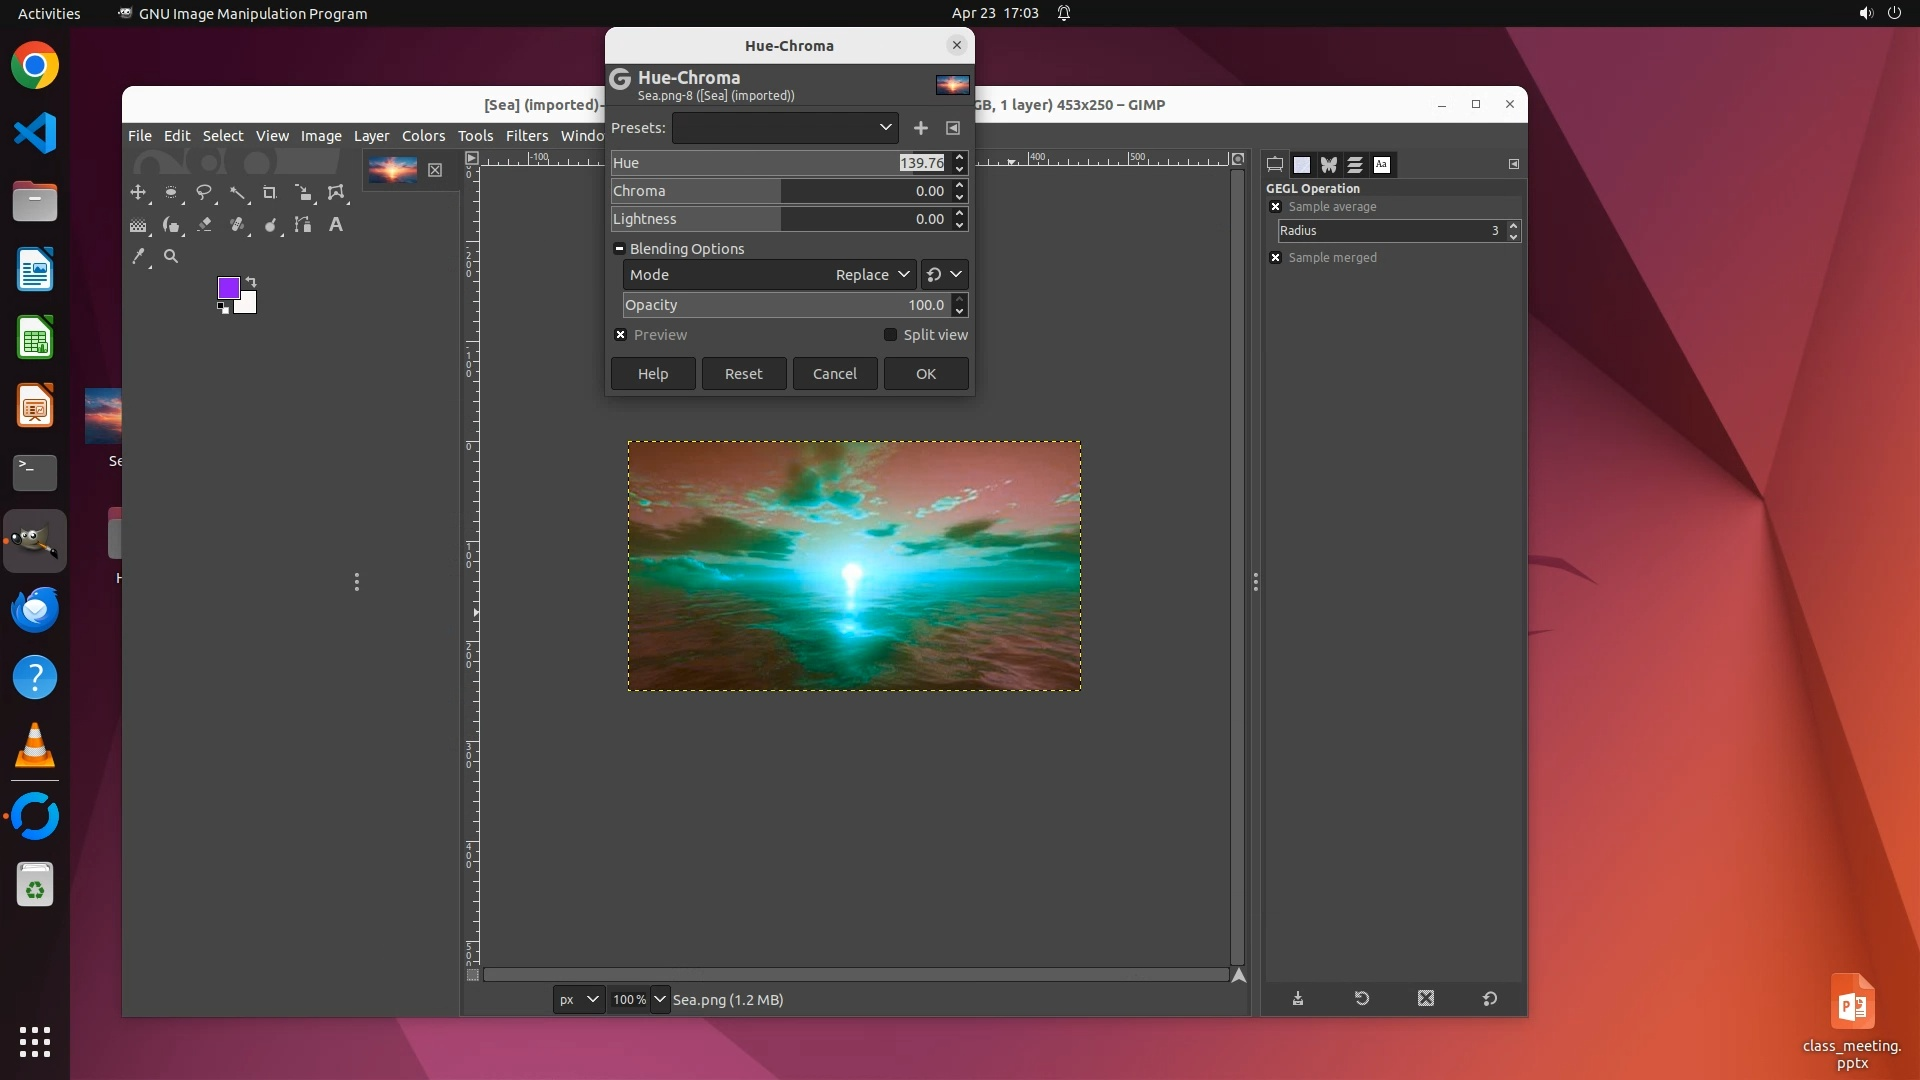Swap foreground and background colors
1920x1080 pixels.
click(251, 282)
